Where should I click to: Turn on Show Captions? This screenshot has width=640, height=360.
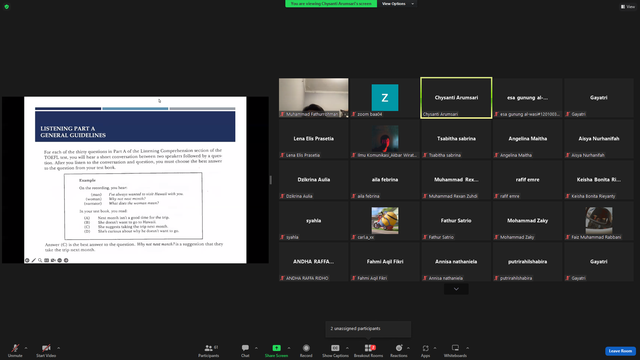point(335,350)
